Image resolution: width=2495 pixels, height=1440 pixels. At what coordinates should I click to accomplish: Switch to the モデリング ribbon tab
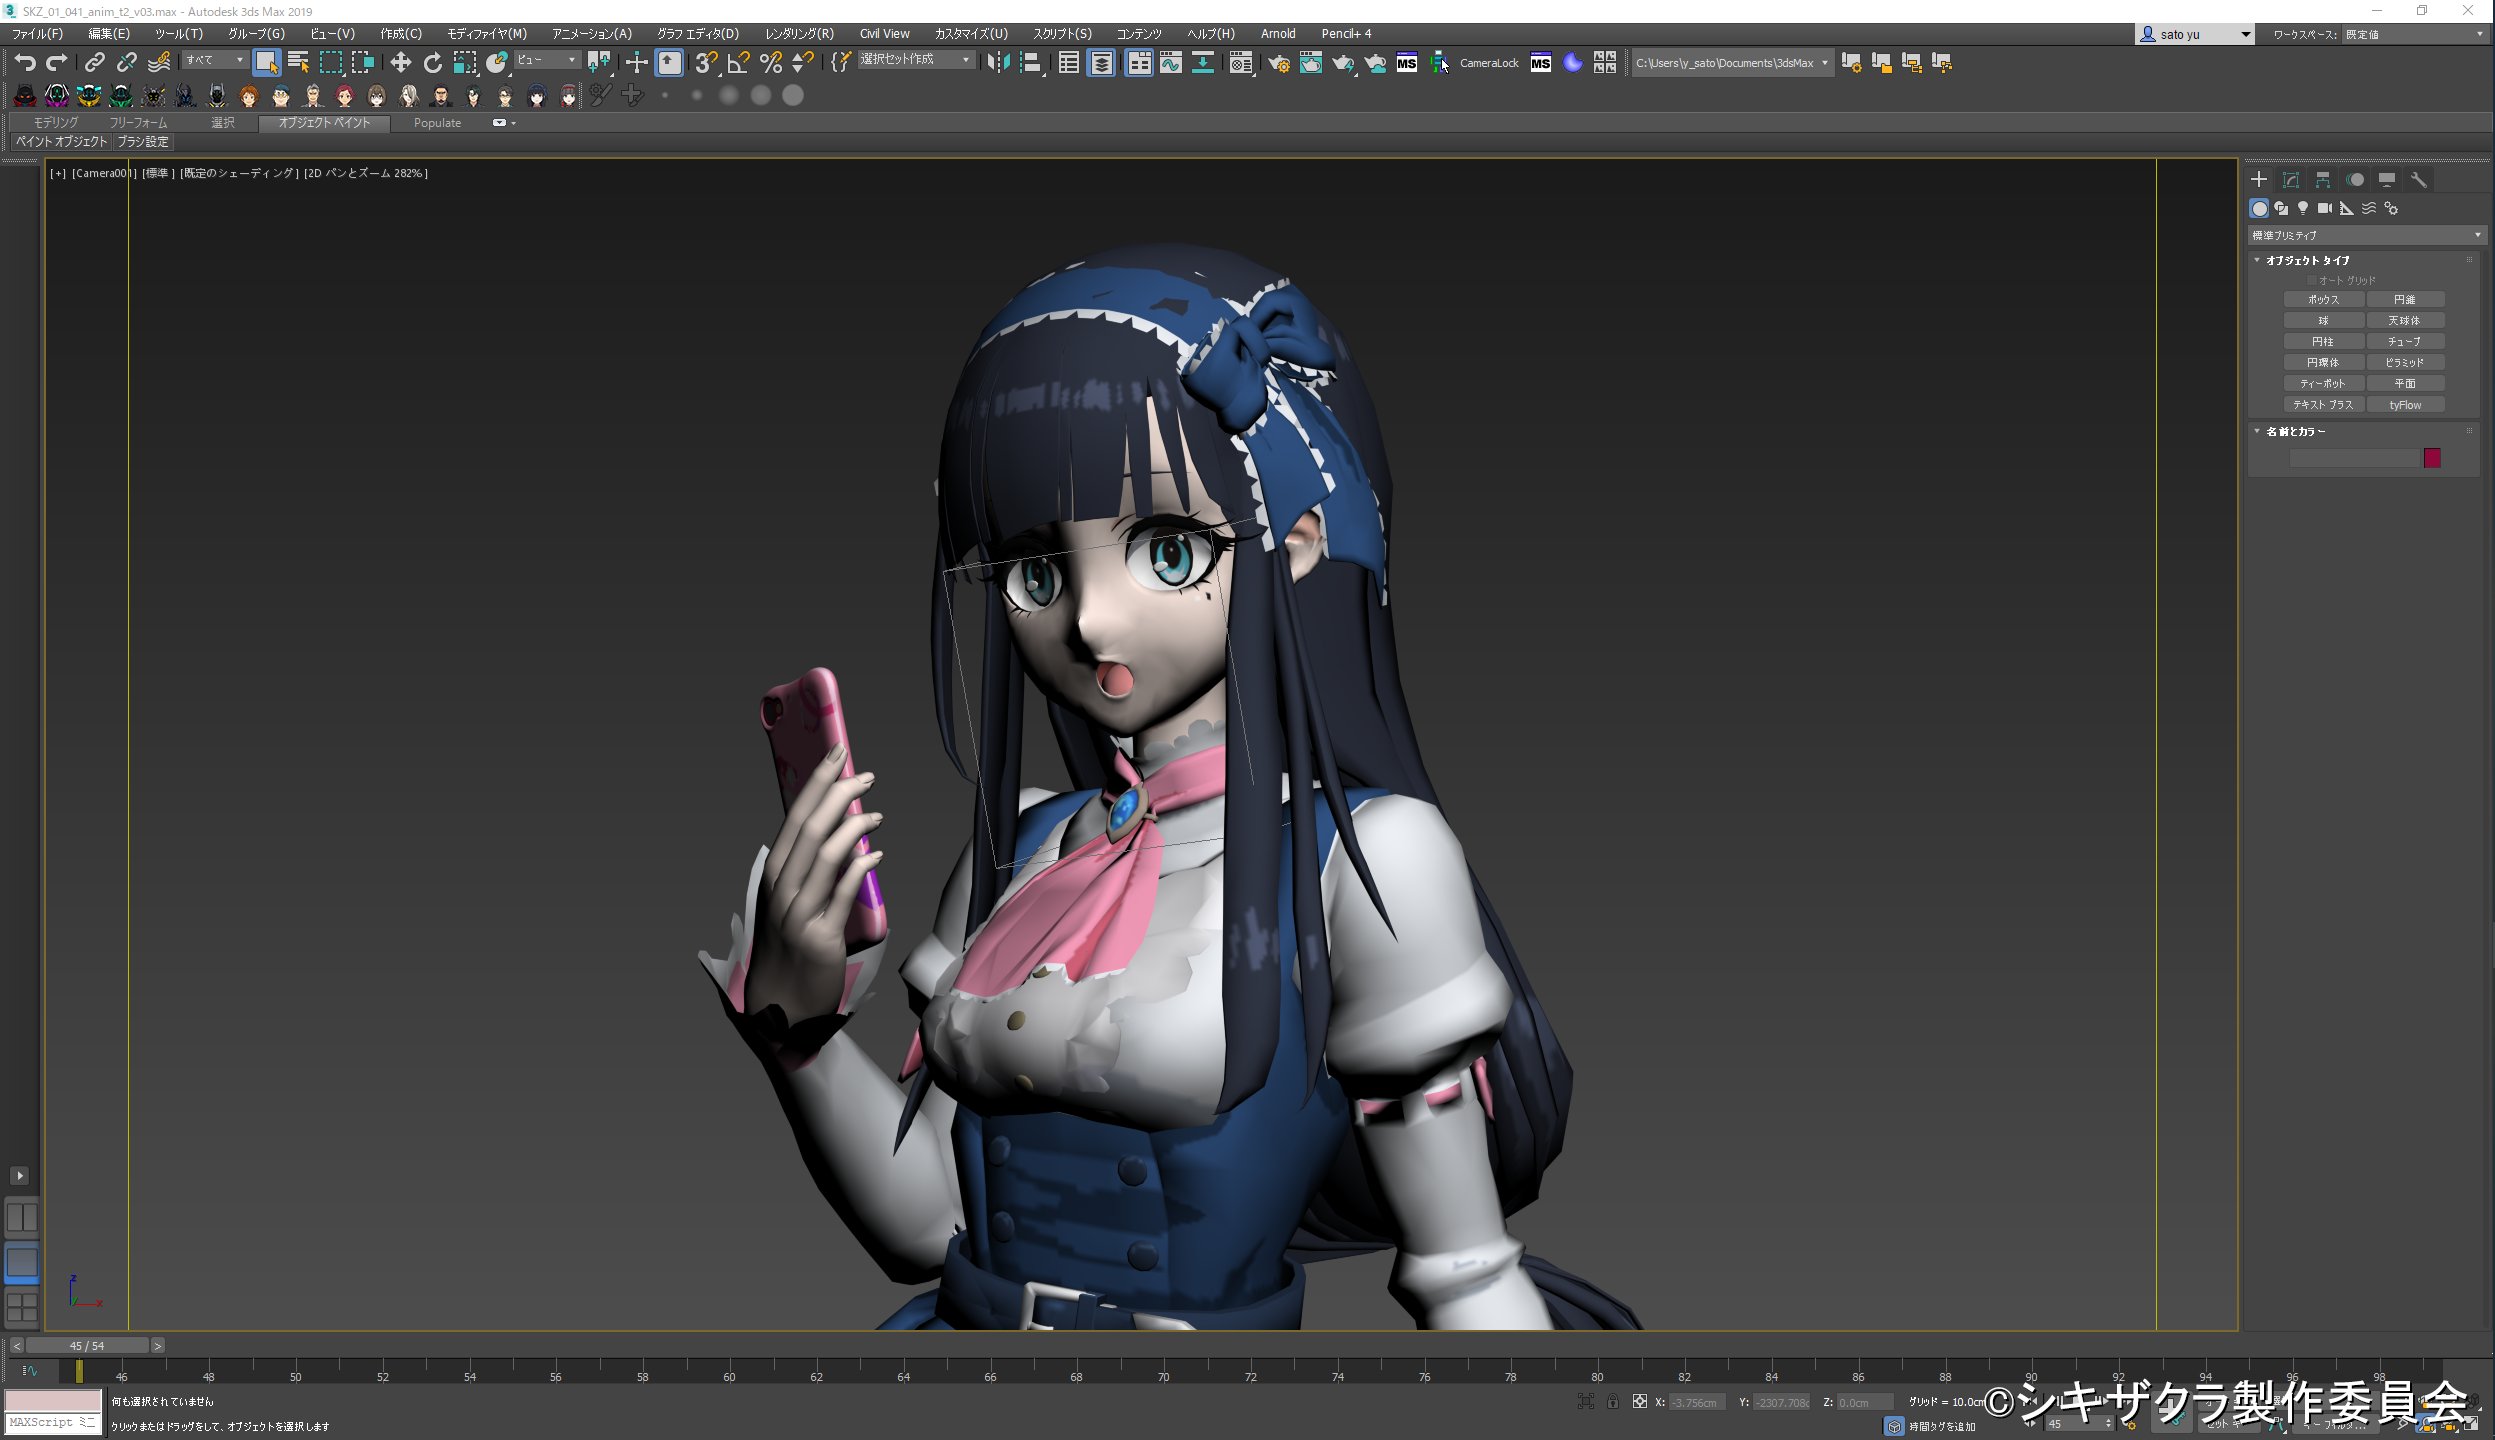click(x=56, y=123)
